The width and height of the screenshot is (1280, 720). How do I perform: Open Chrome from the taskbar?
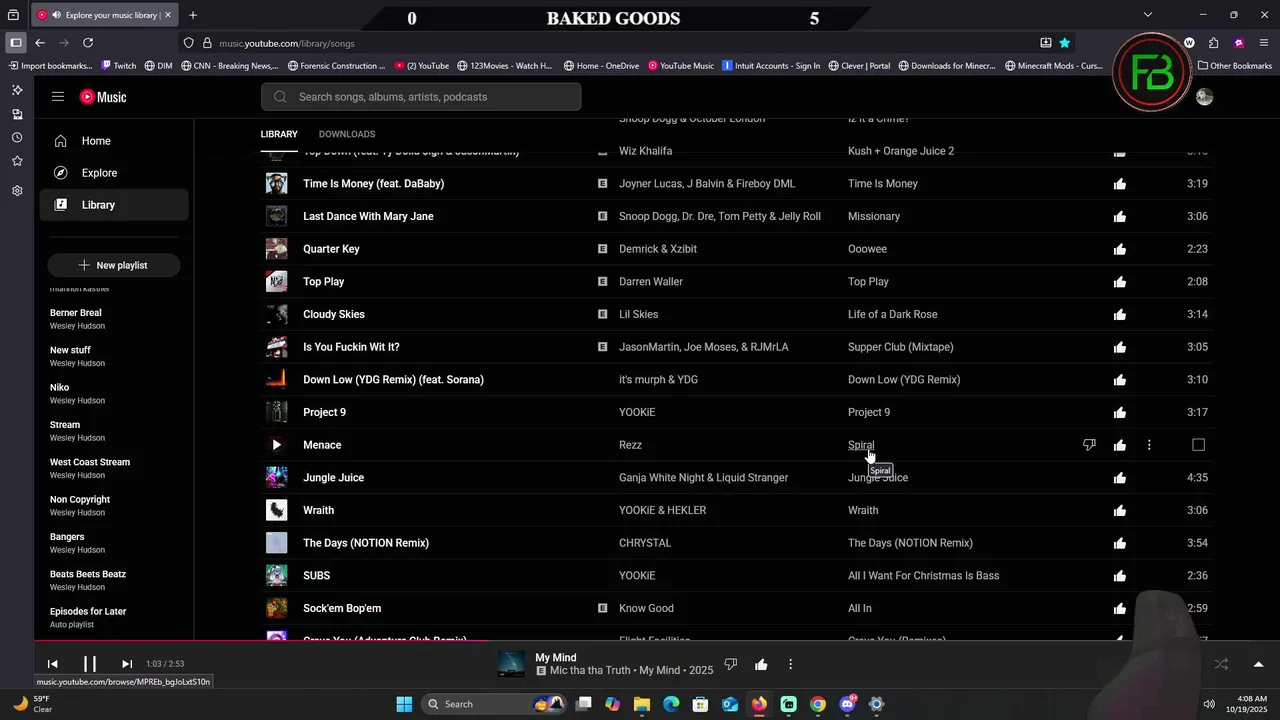tap(818, 704)
